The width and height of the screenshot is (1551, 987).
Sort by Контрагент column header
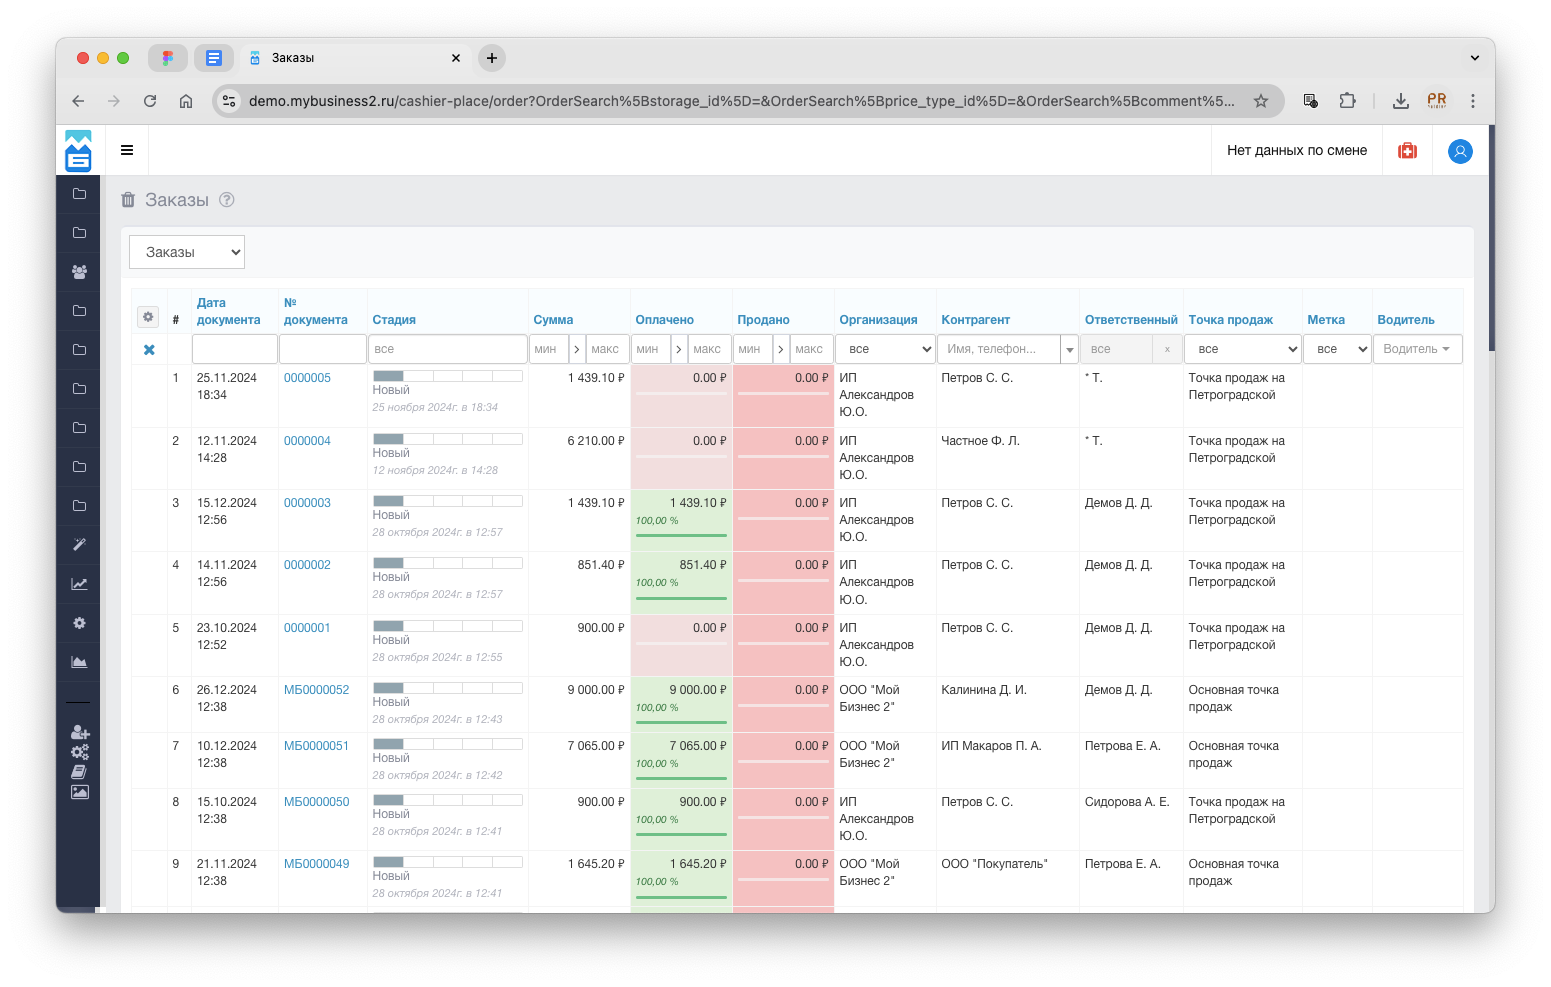975,320
